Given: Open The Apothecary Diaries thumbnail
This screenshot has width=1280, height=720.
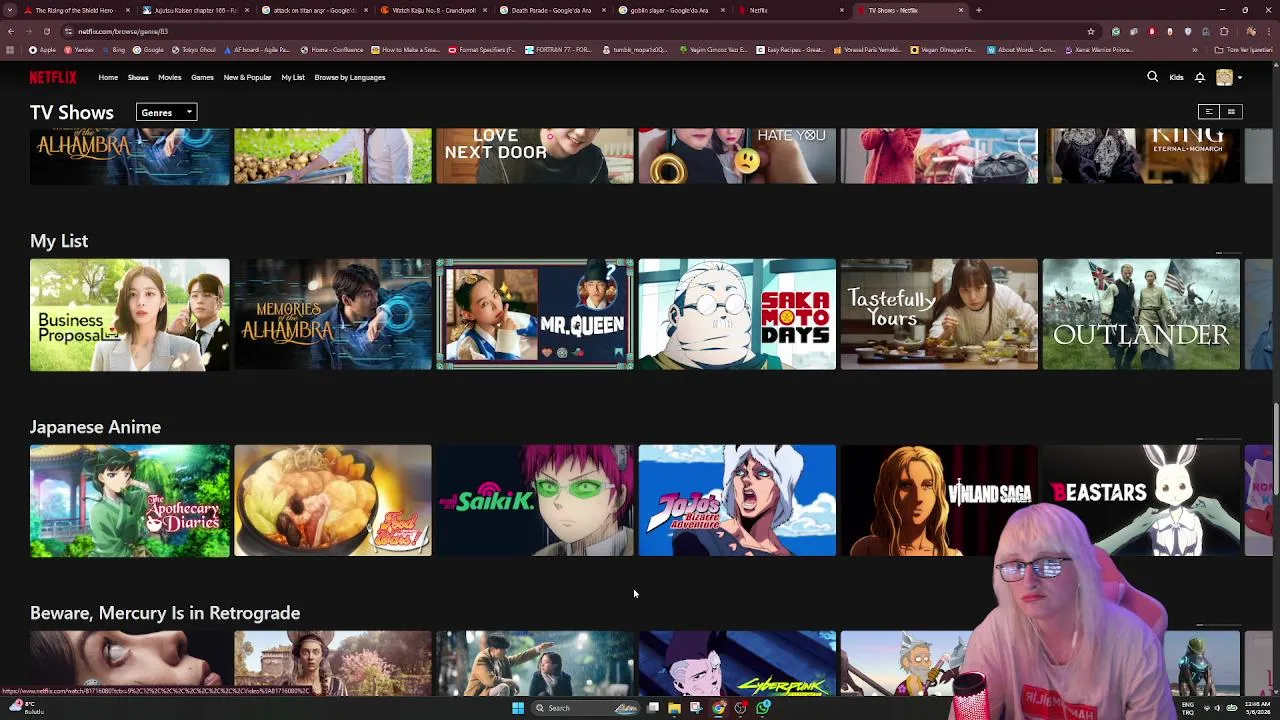Looking at the screenshot, I should click(130, 500).
